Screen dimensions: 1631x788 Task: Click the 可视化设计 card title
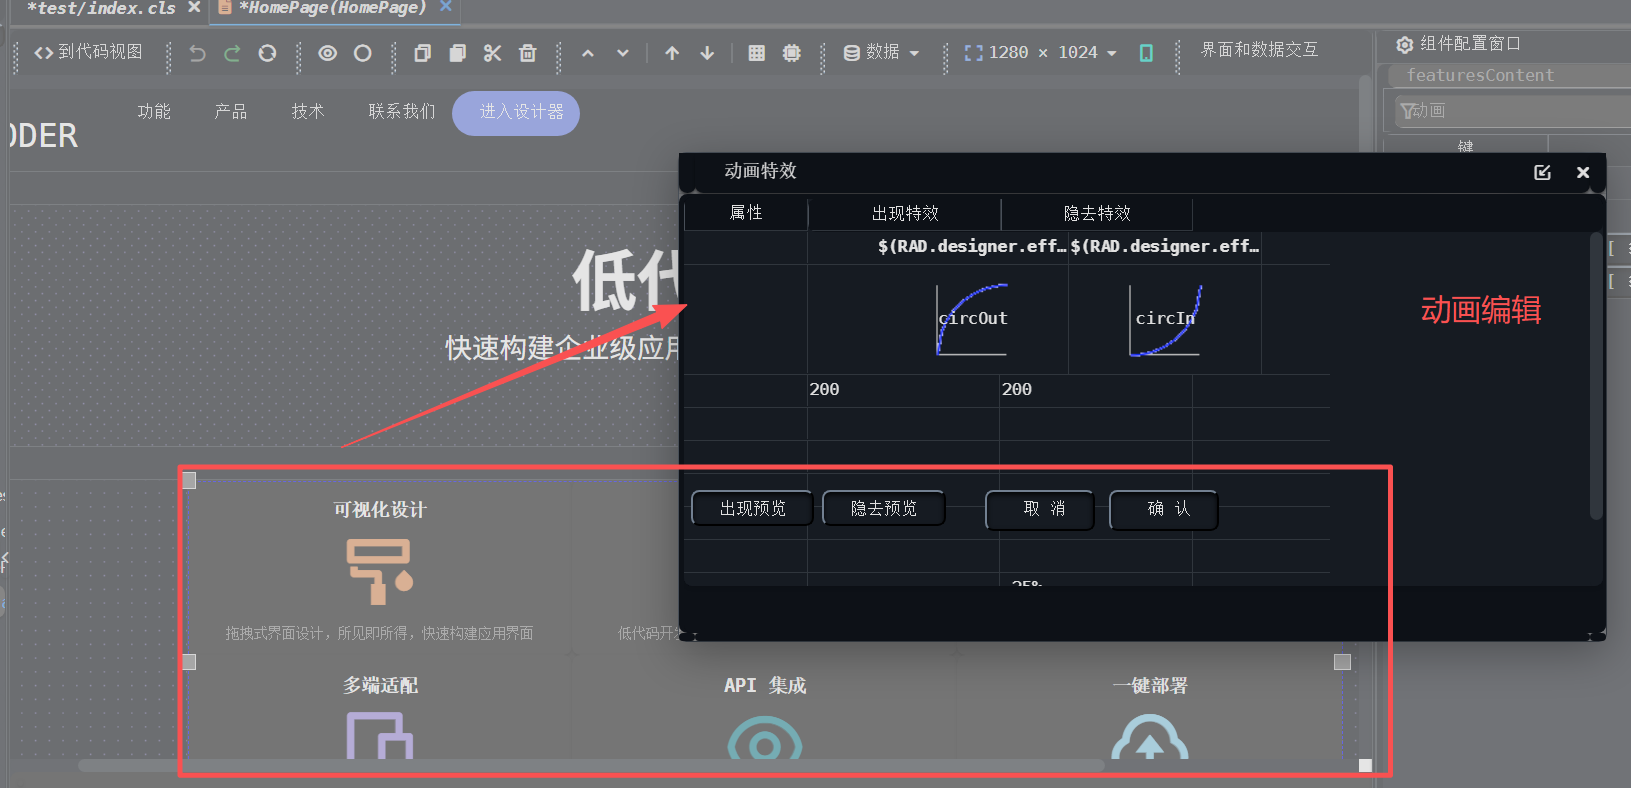point(380,510)
